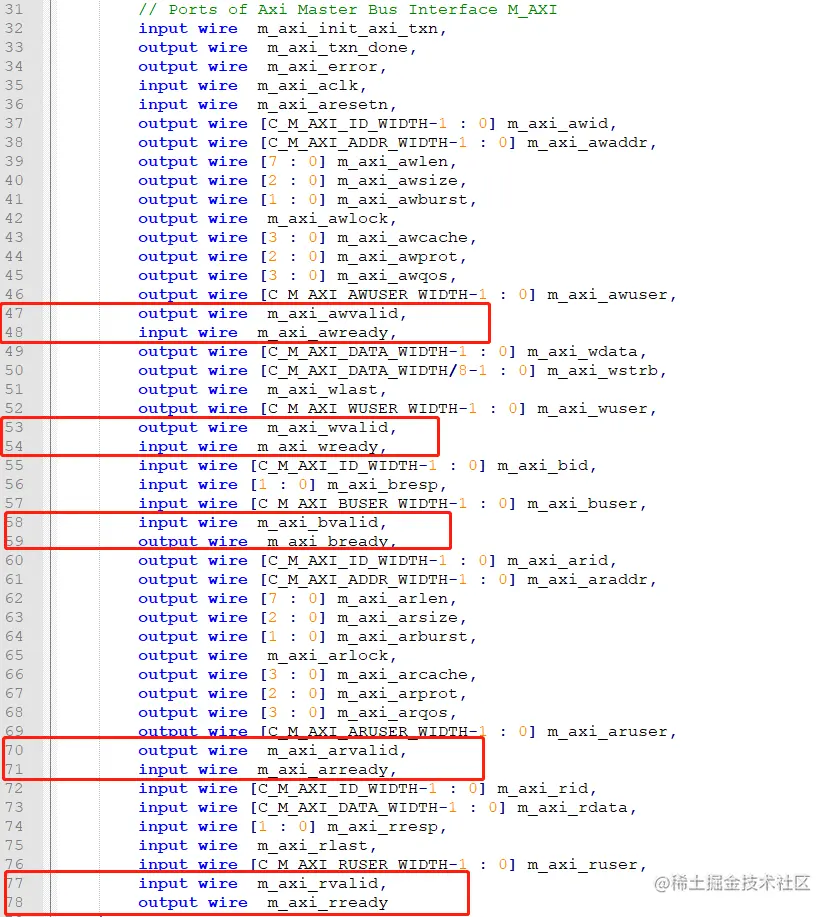Select the m_axi_wdata port

tap(582, 351)
